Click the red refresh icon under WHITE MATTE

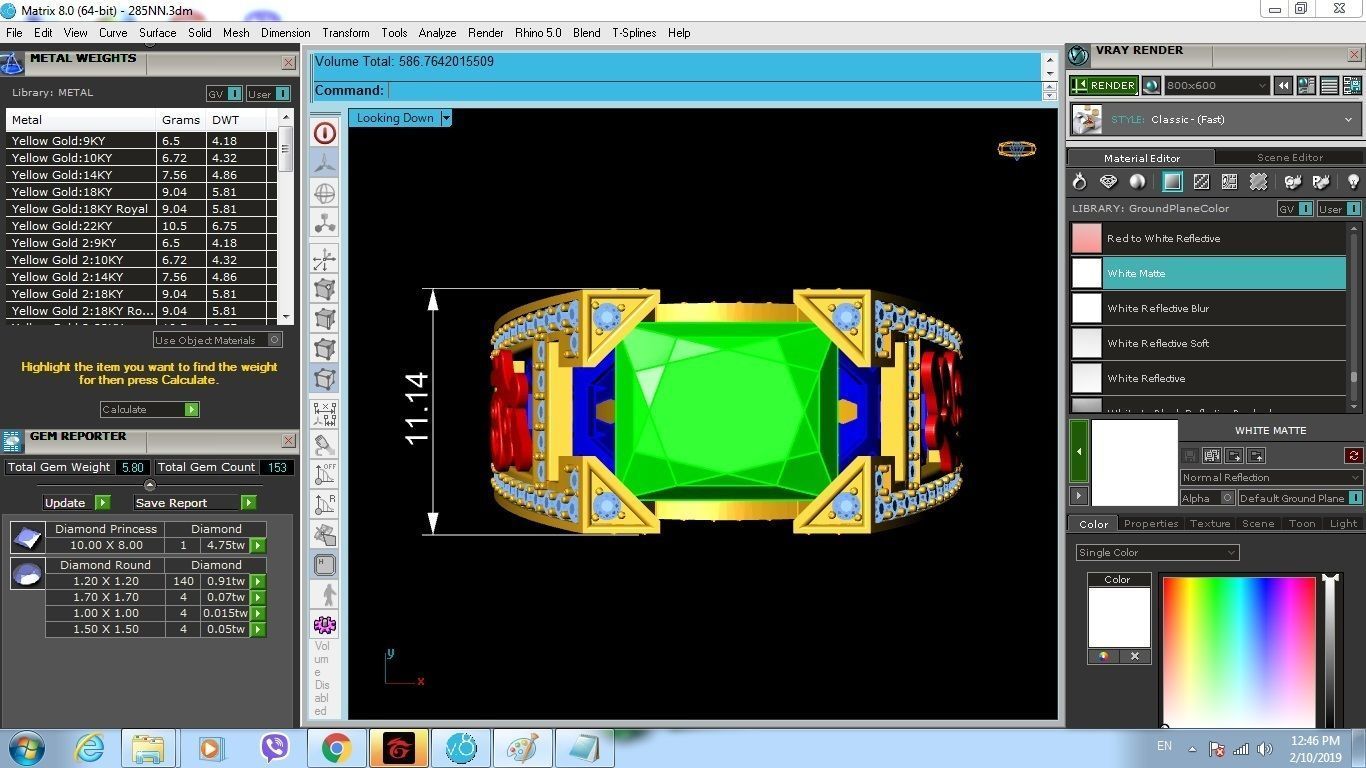1353,456
